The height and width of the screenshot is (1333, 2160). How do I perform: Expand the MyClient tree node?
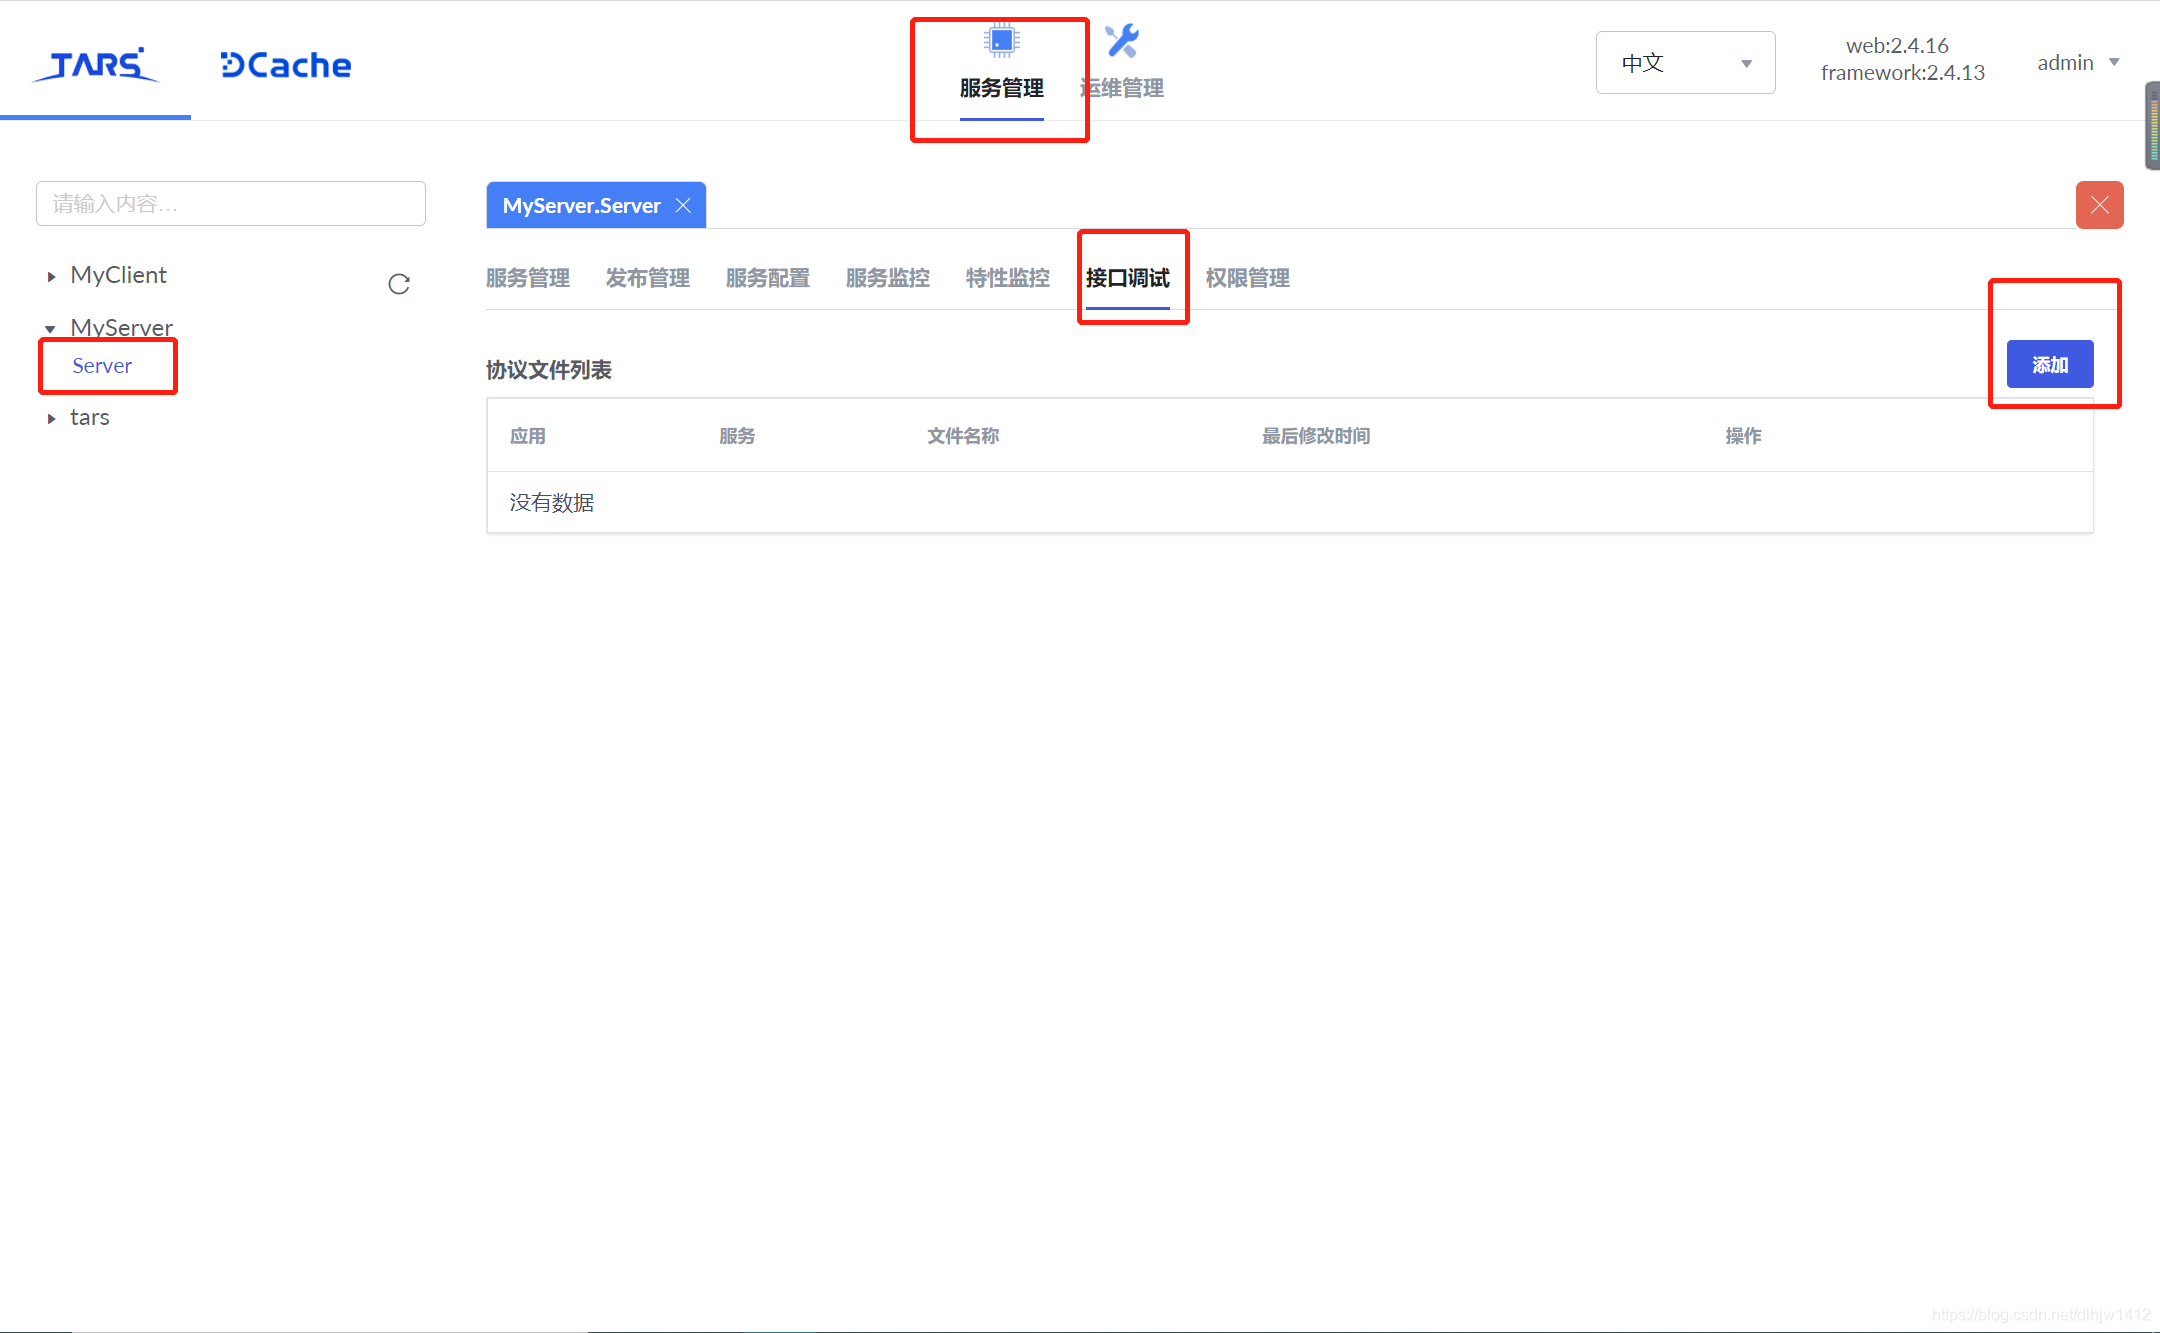coord(52,275)
